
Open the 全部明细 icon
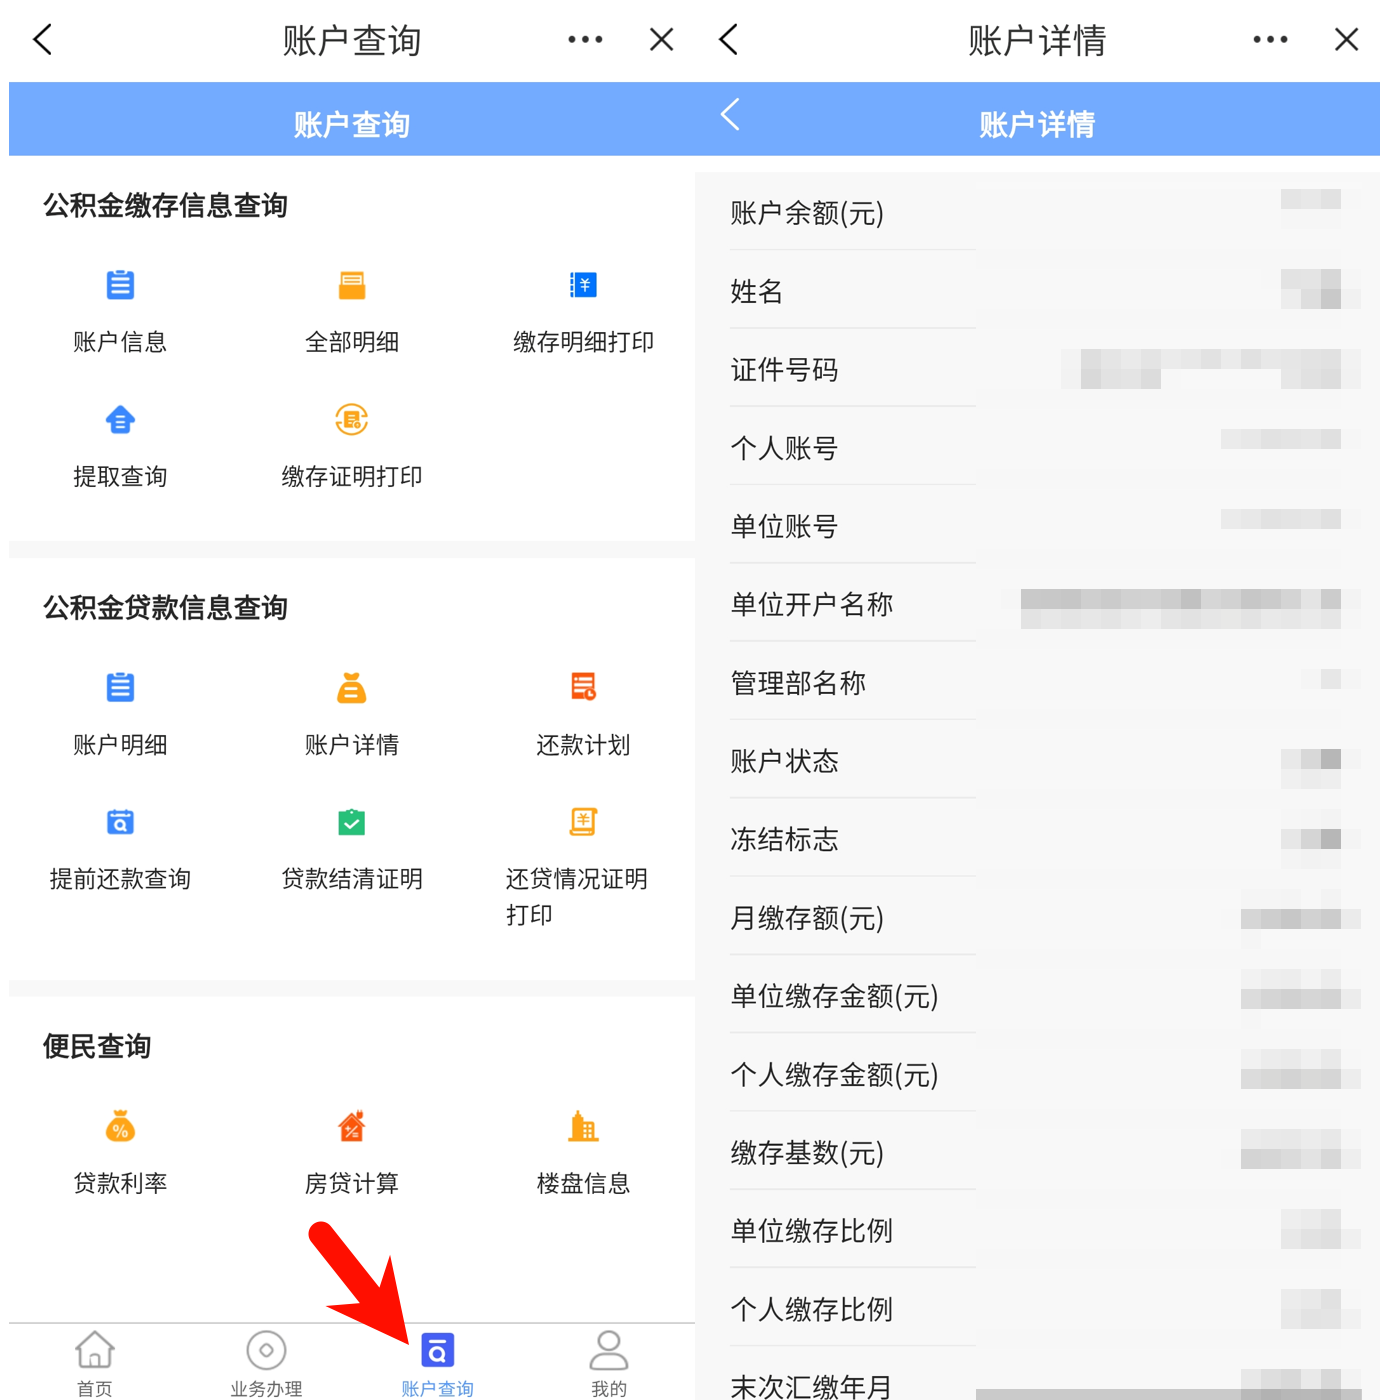(351, 286)
